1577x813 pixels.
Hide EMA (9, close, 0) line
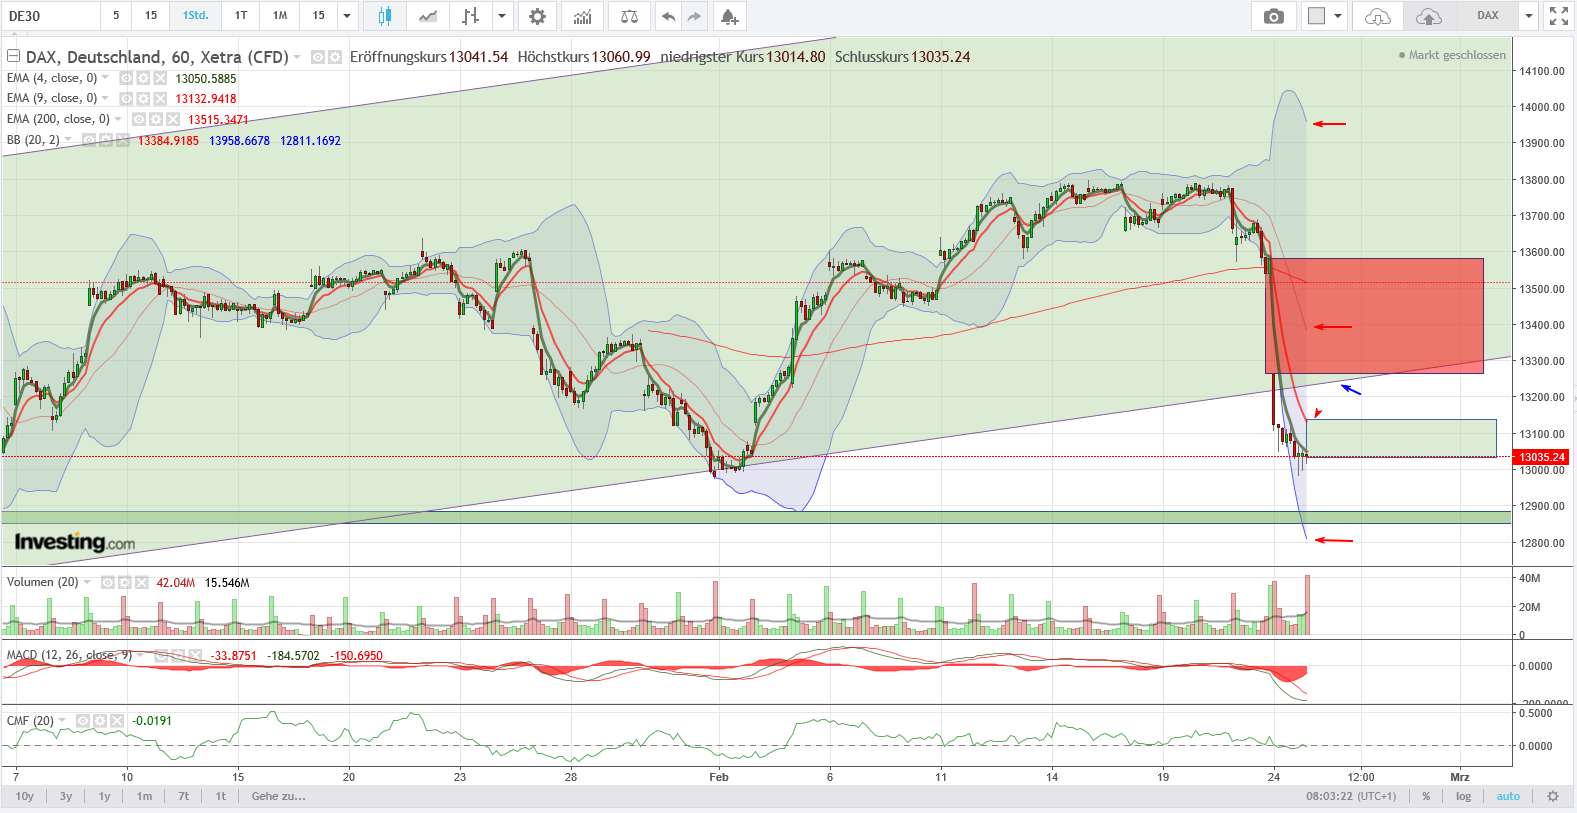tap(126, 98)
